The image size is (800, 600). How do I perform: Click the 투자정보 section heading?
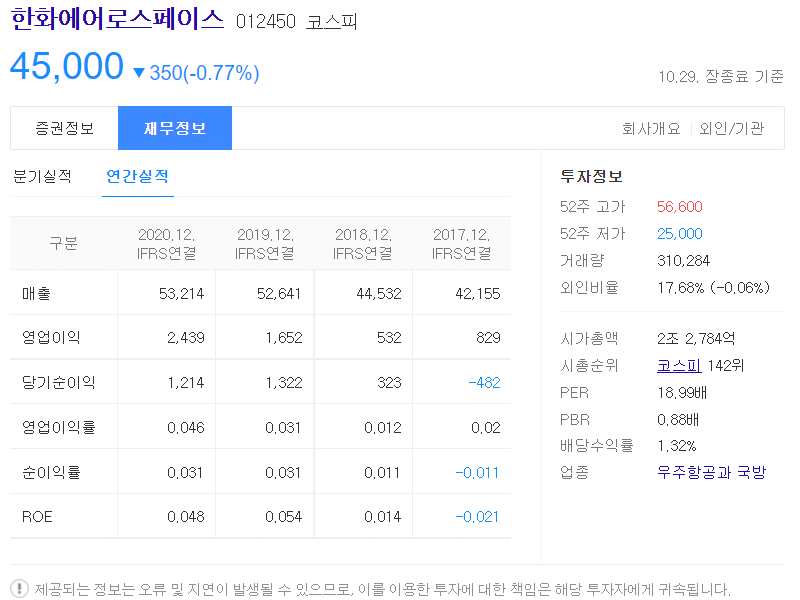click(x=591, y=177)
